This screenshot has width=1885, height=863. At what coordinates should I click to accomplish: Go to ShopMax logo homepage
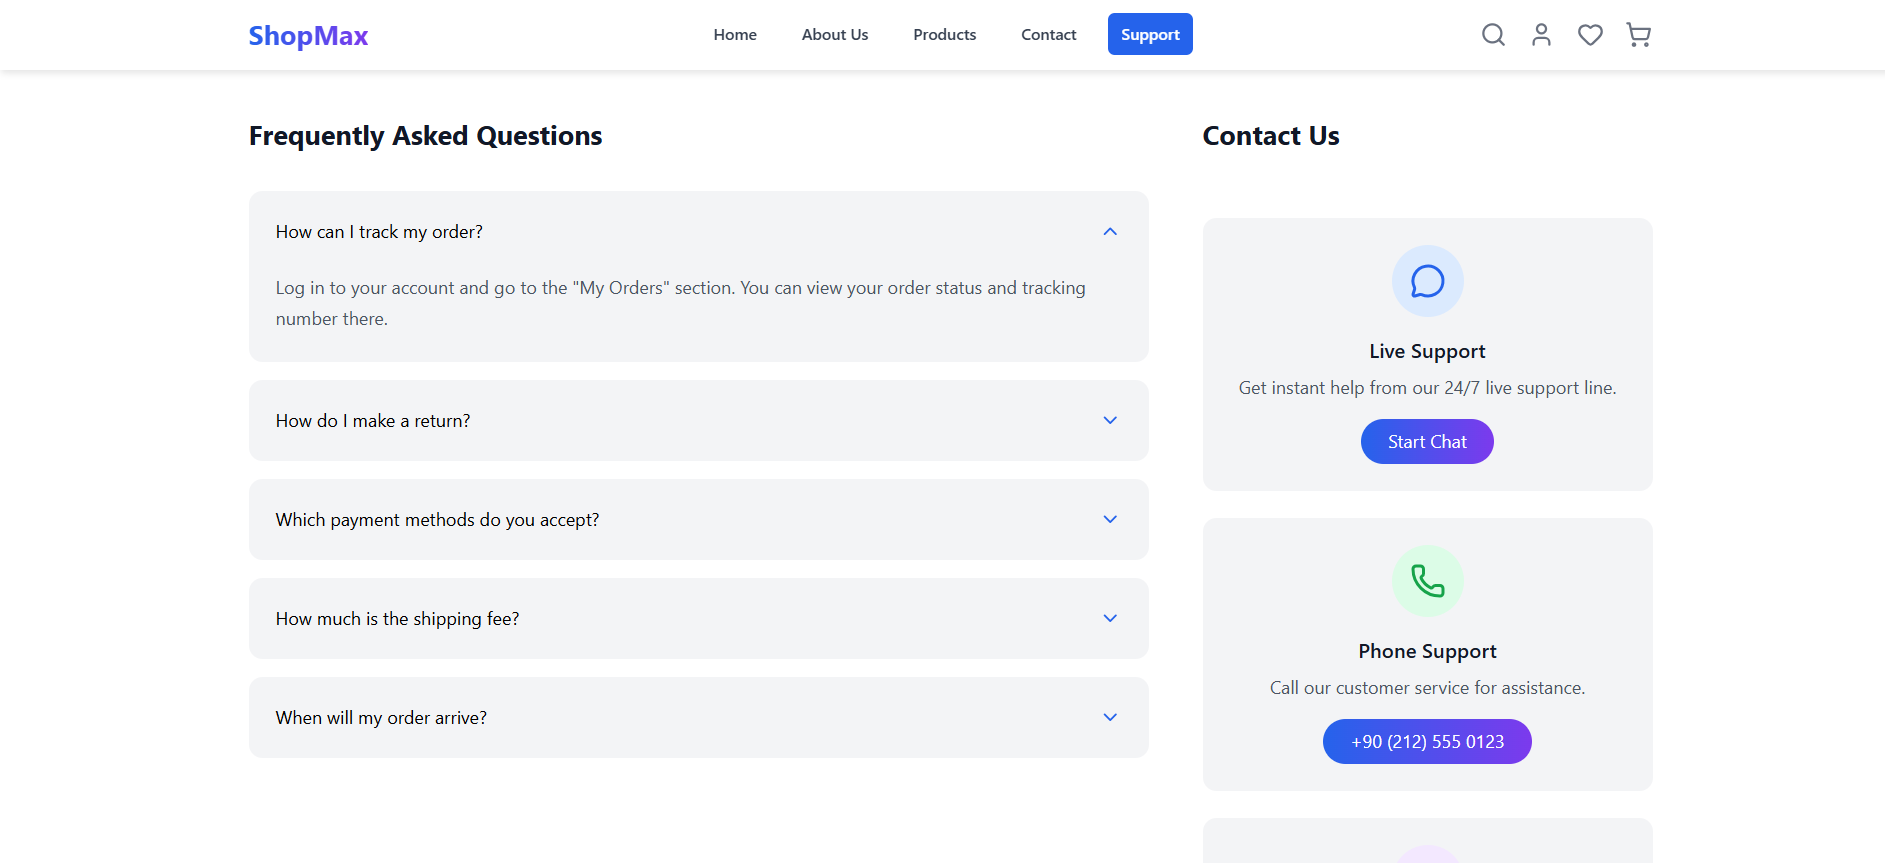click(308, 35)
